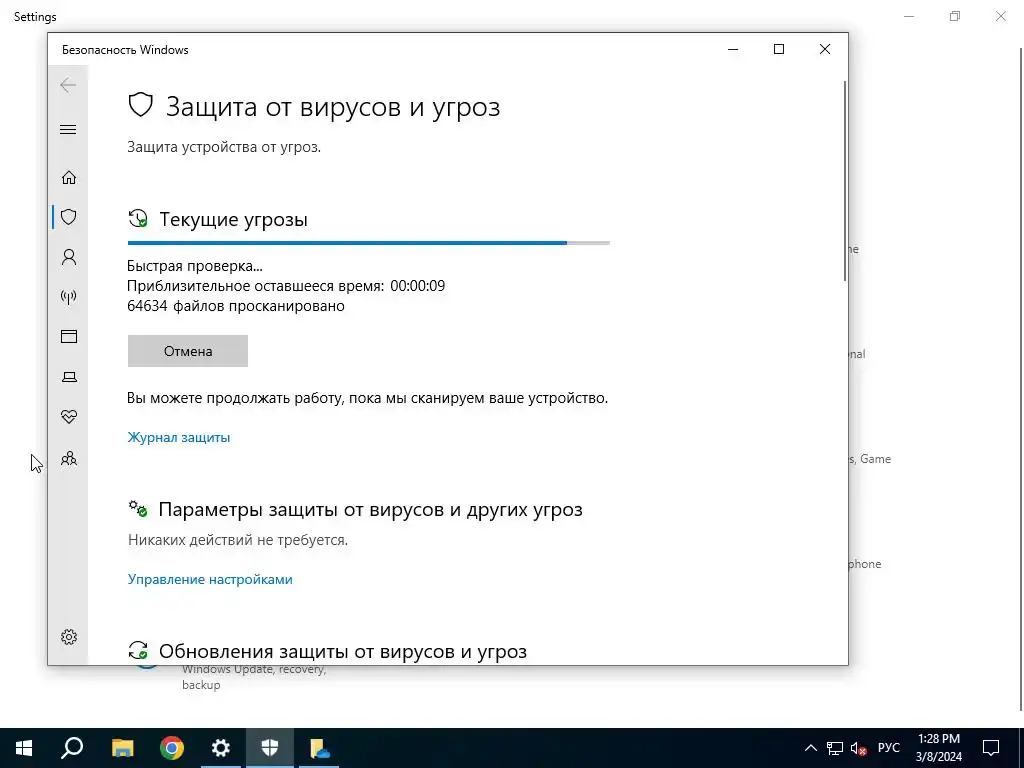Open the clock showing 1:28 PM
The height and width of the screenshot is (768, 1024).
pyautogui.click(x=938, y=748)
